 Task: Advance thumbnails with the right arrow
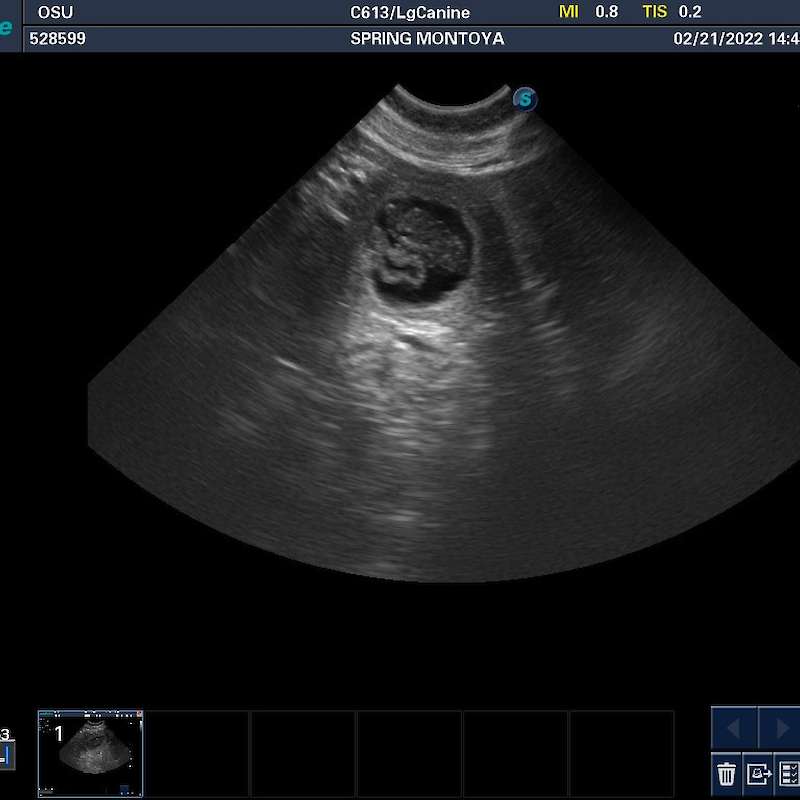pyautogui.click(x=780, y=727)
